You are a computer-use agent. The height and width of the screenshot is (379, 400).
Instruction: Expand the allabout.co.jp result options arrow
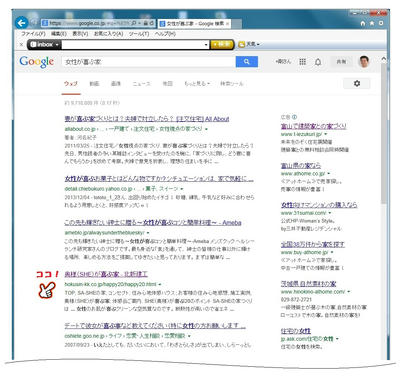click(x=207, y=129)
